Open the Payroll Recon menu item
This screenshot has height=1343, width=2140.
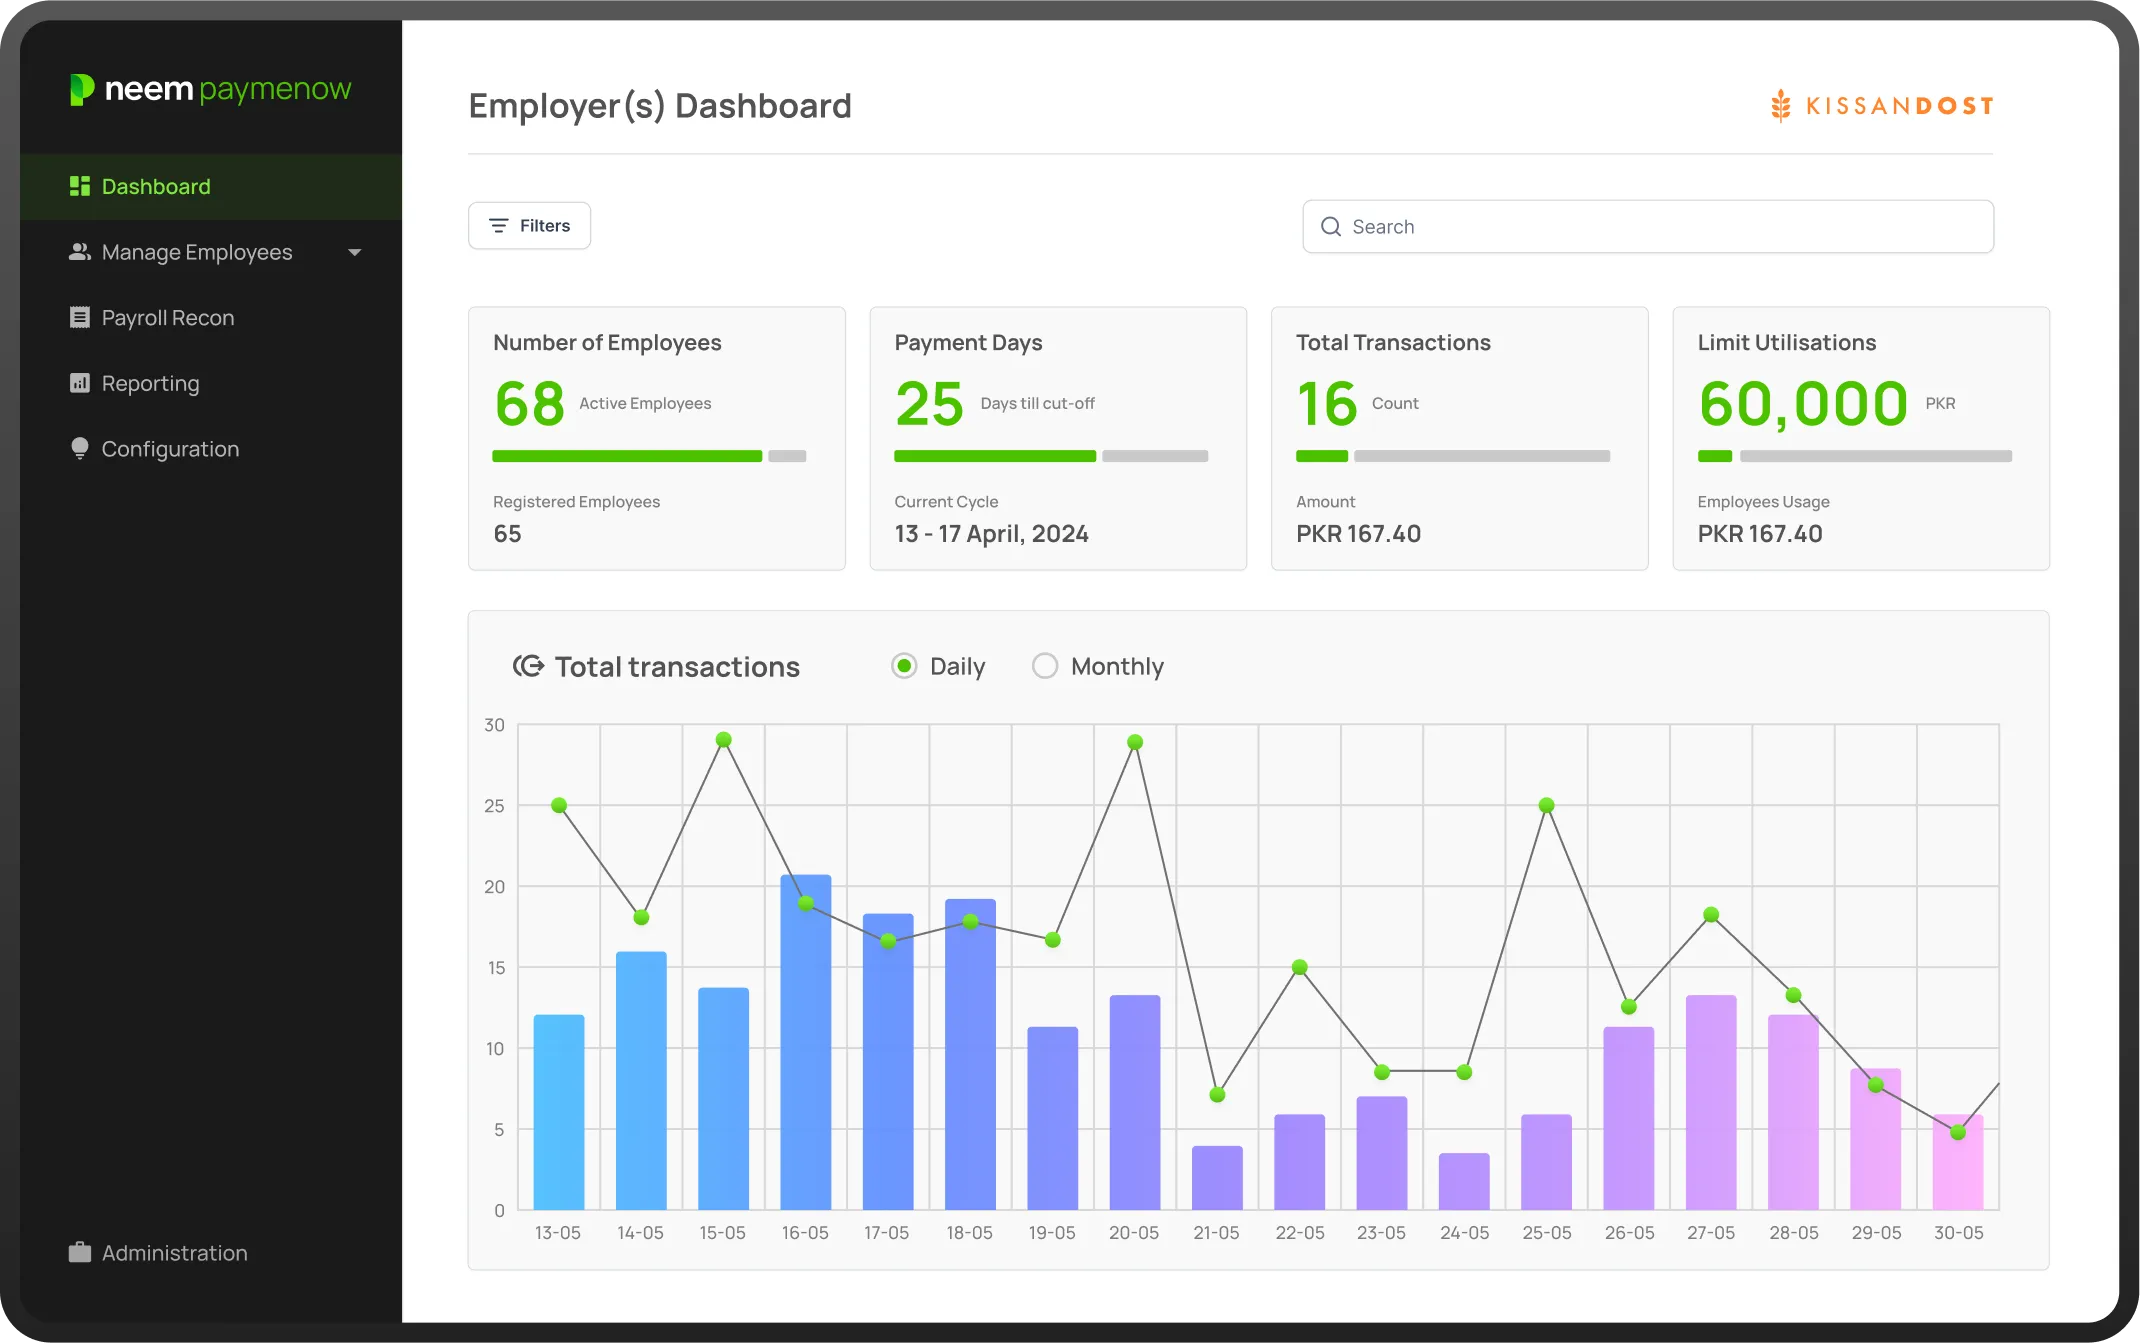168,318
